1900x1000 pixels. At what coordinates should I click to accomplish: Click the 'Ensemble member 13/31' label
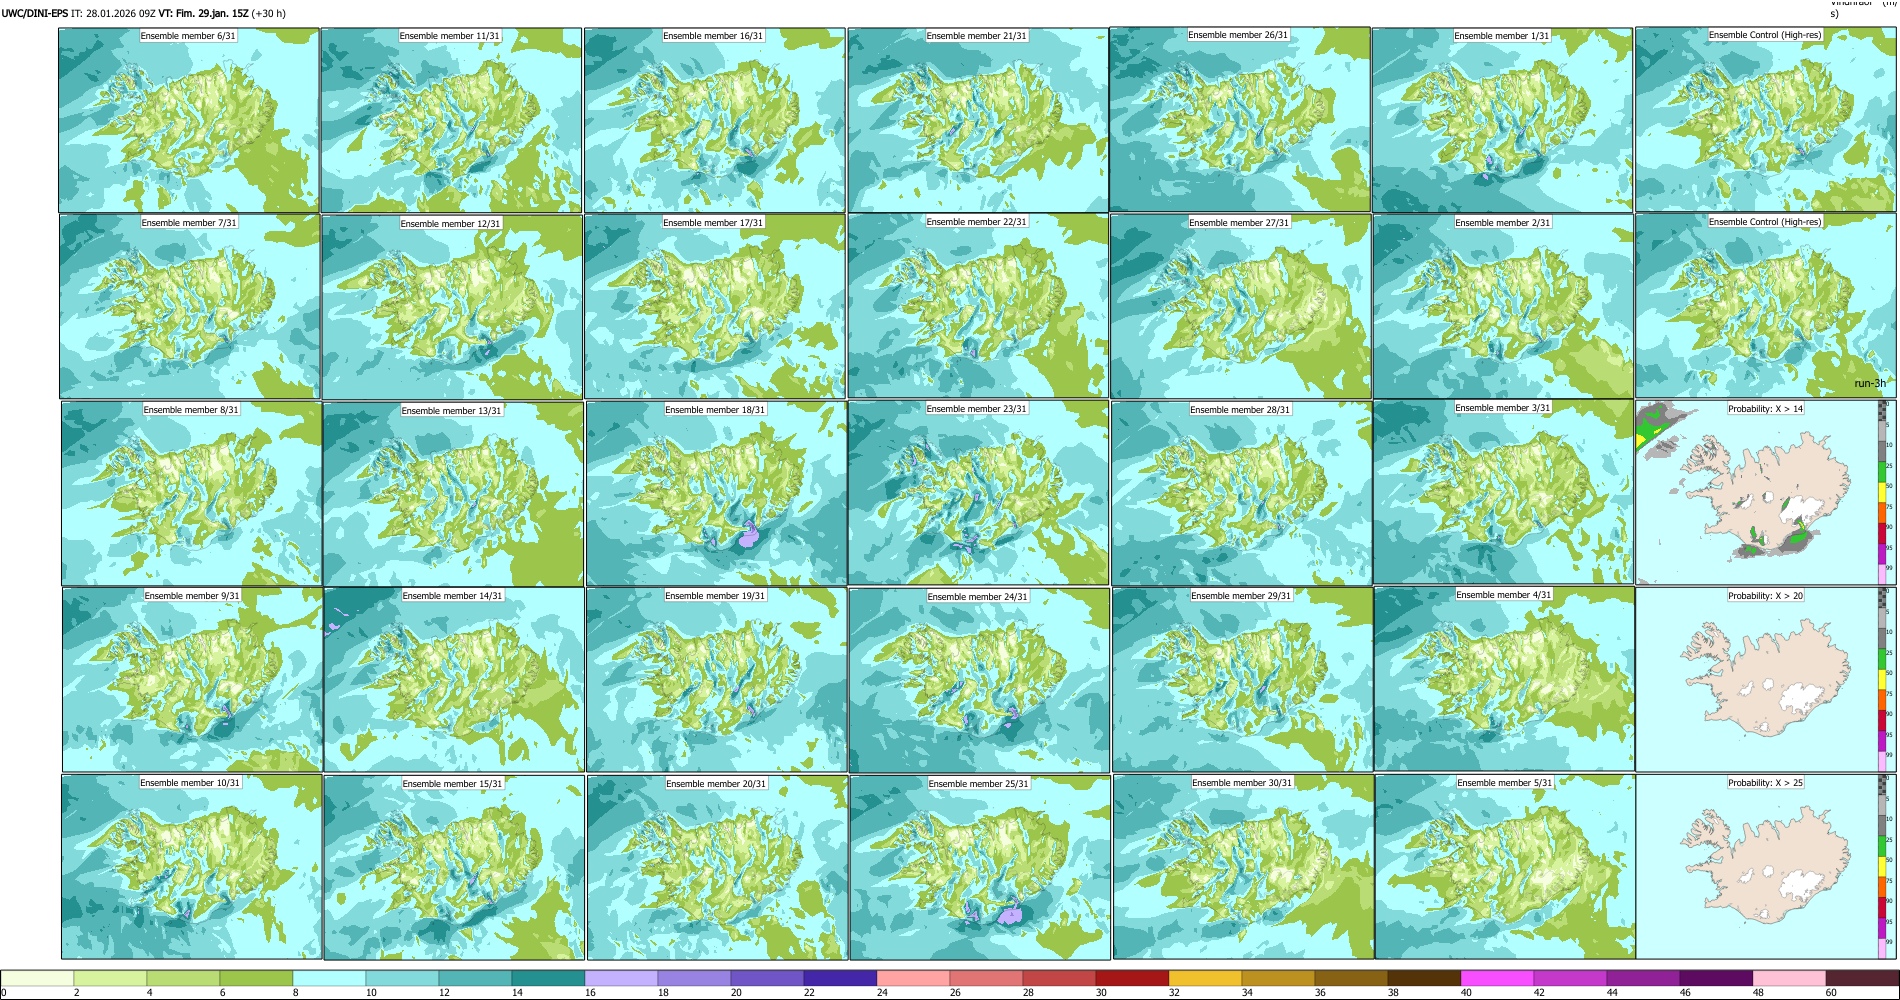tap(452, 411)
